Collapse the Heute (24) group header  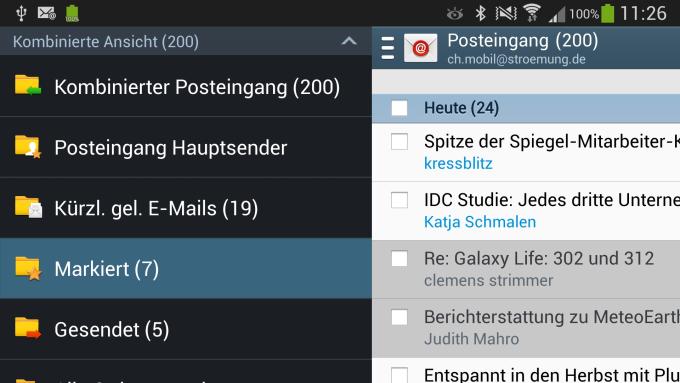(526, 108)
